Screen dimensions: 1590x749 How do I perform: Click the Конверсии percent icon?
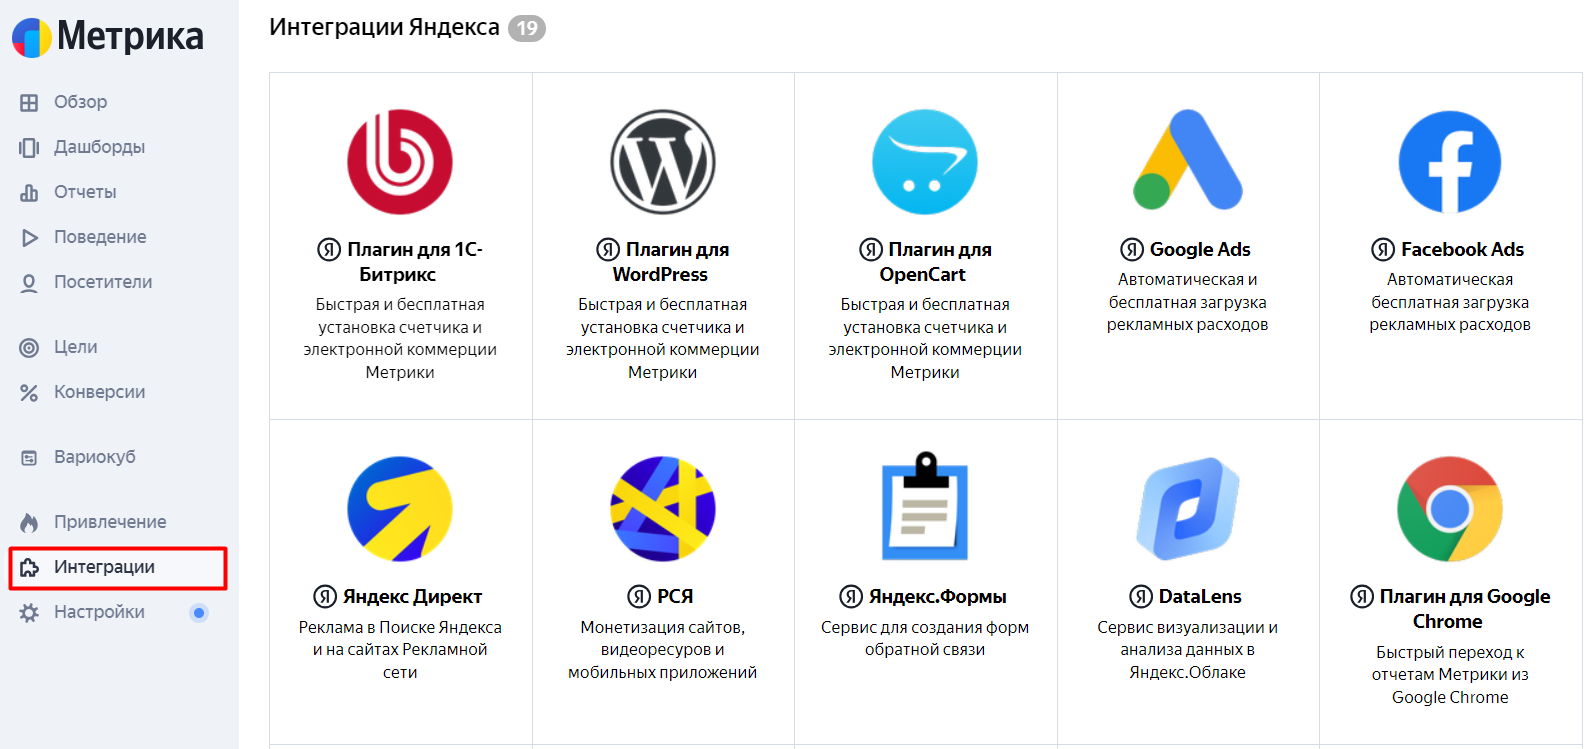tap(29, 392)
